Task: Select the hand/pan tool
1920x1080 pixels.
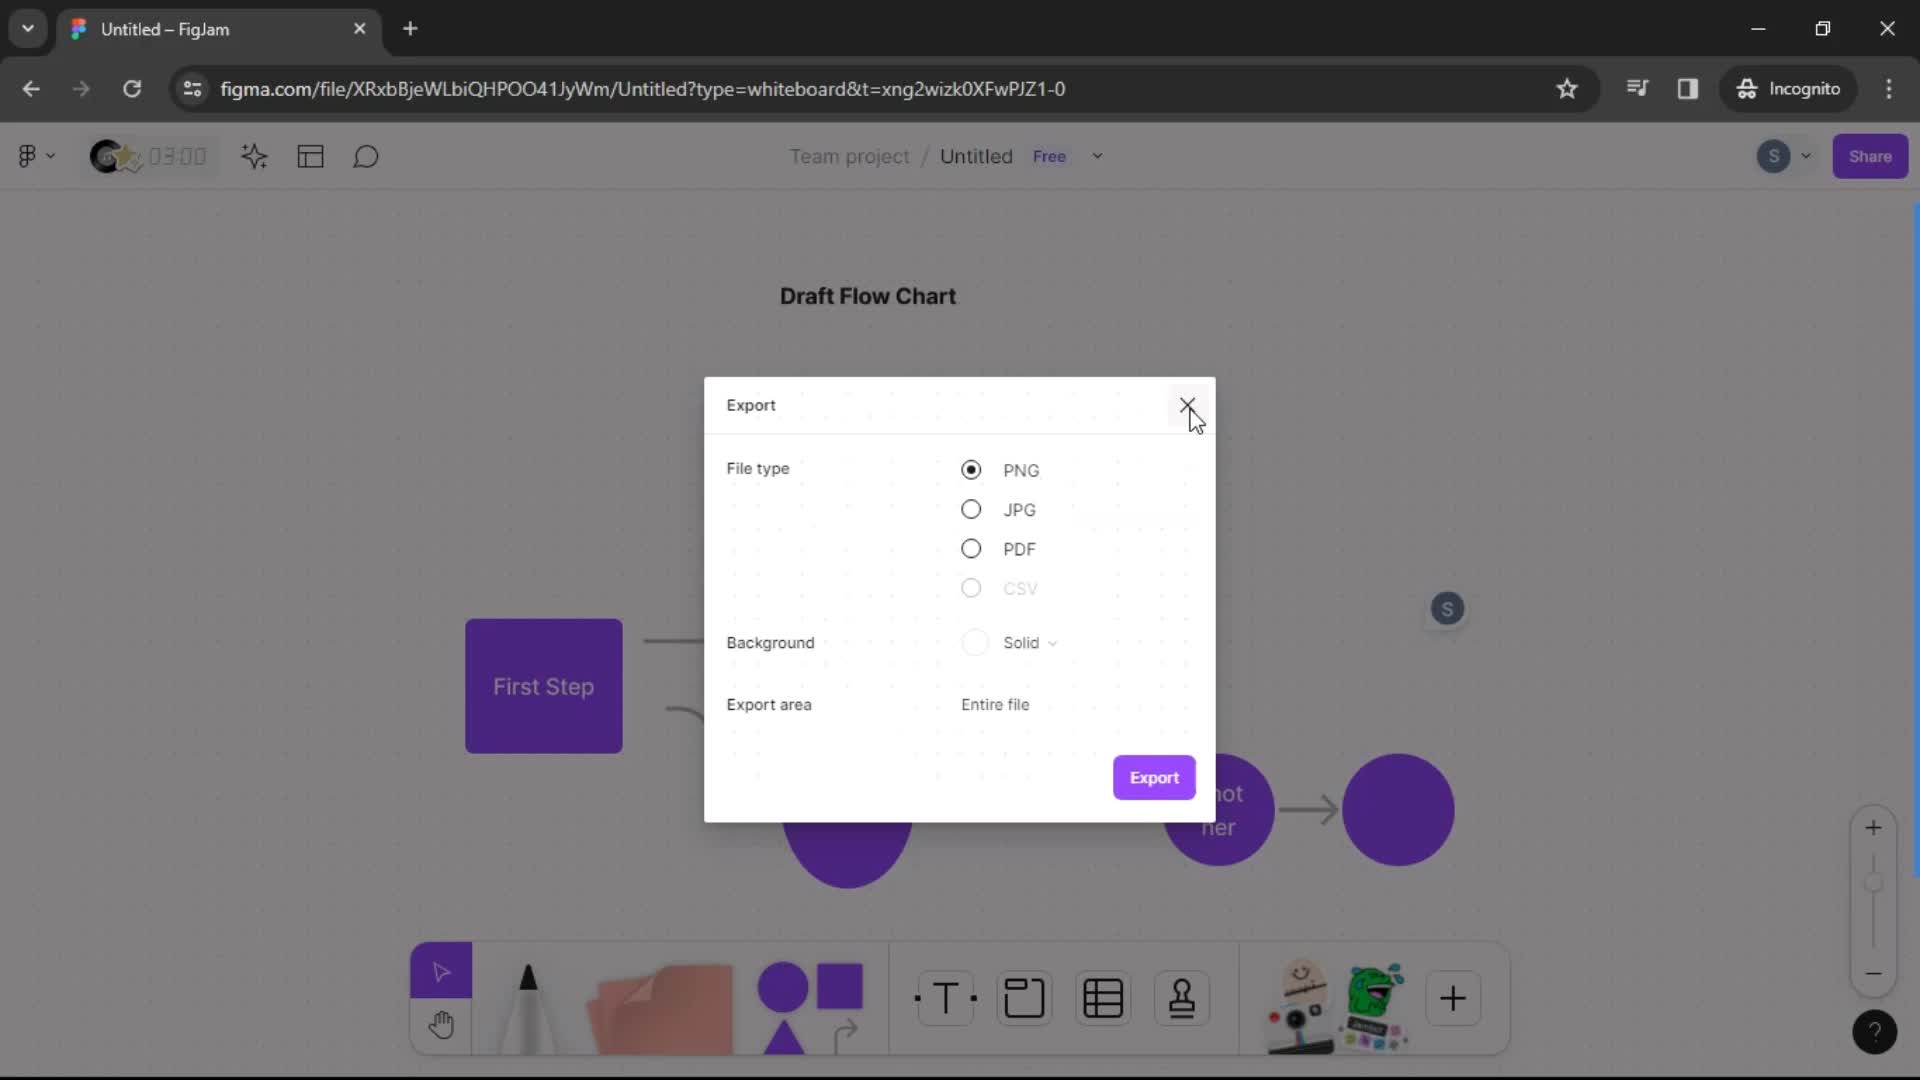Action: point(442,1022)
